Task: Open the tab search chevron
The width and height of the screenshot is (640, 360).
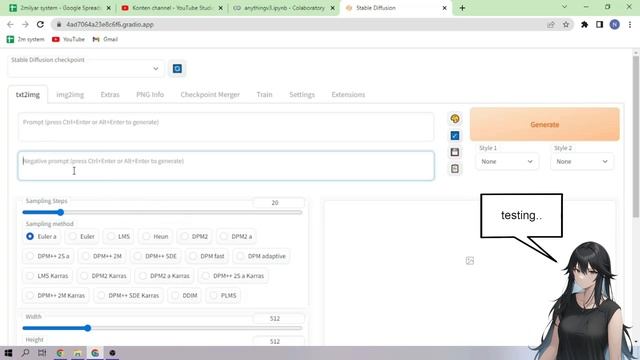Action: click(x=564, y=7)
